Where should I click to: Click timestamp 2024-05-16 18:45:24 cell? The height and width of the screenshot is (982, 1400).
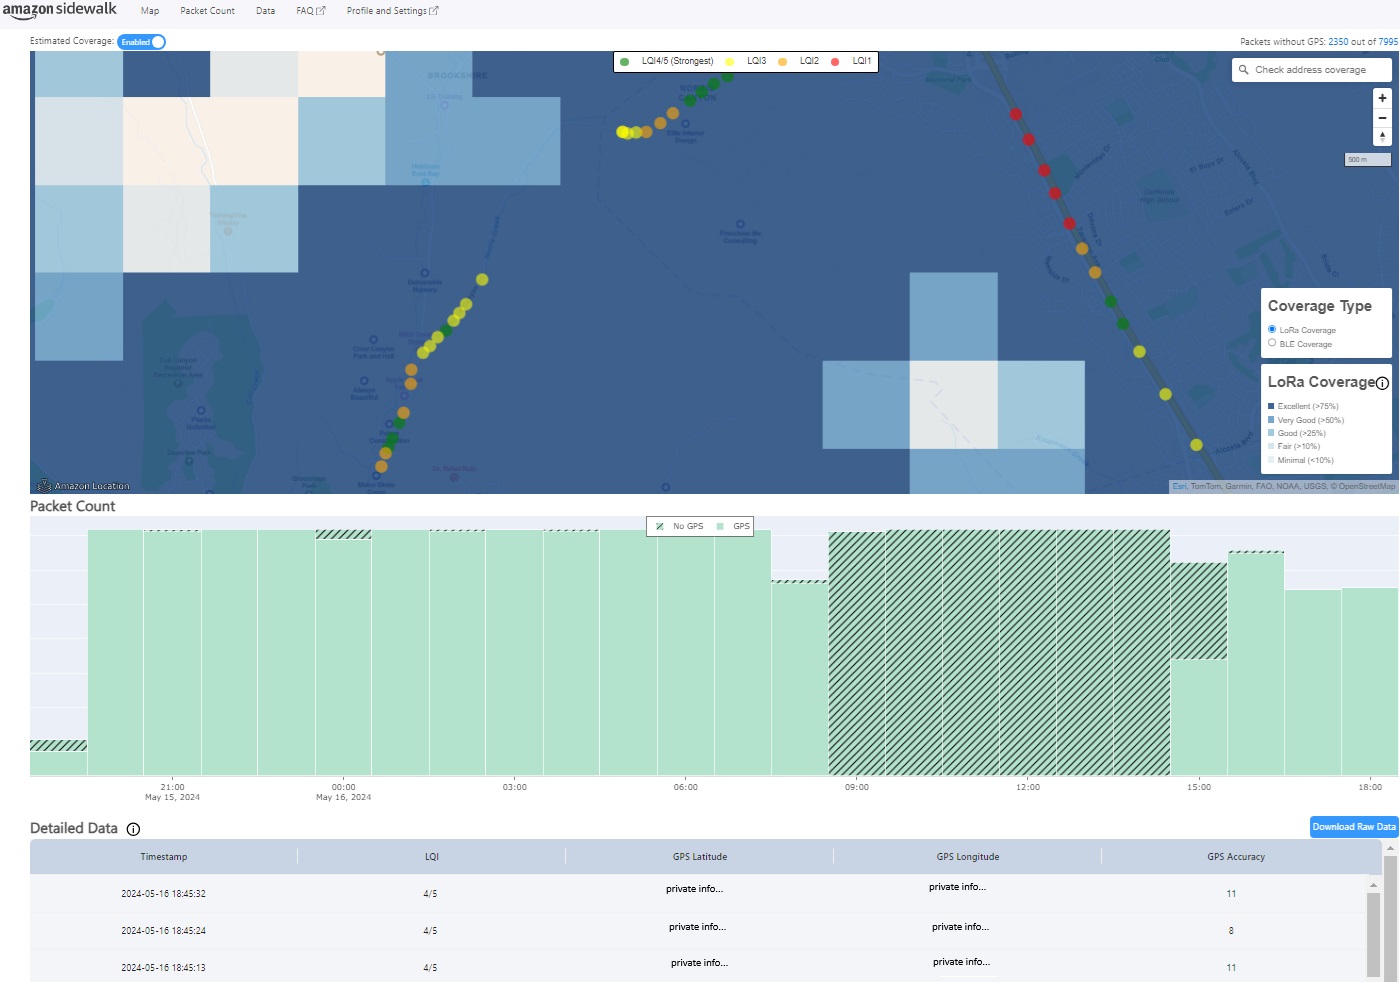[164, 931]
